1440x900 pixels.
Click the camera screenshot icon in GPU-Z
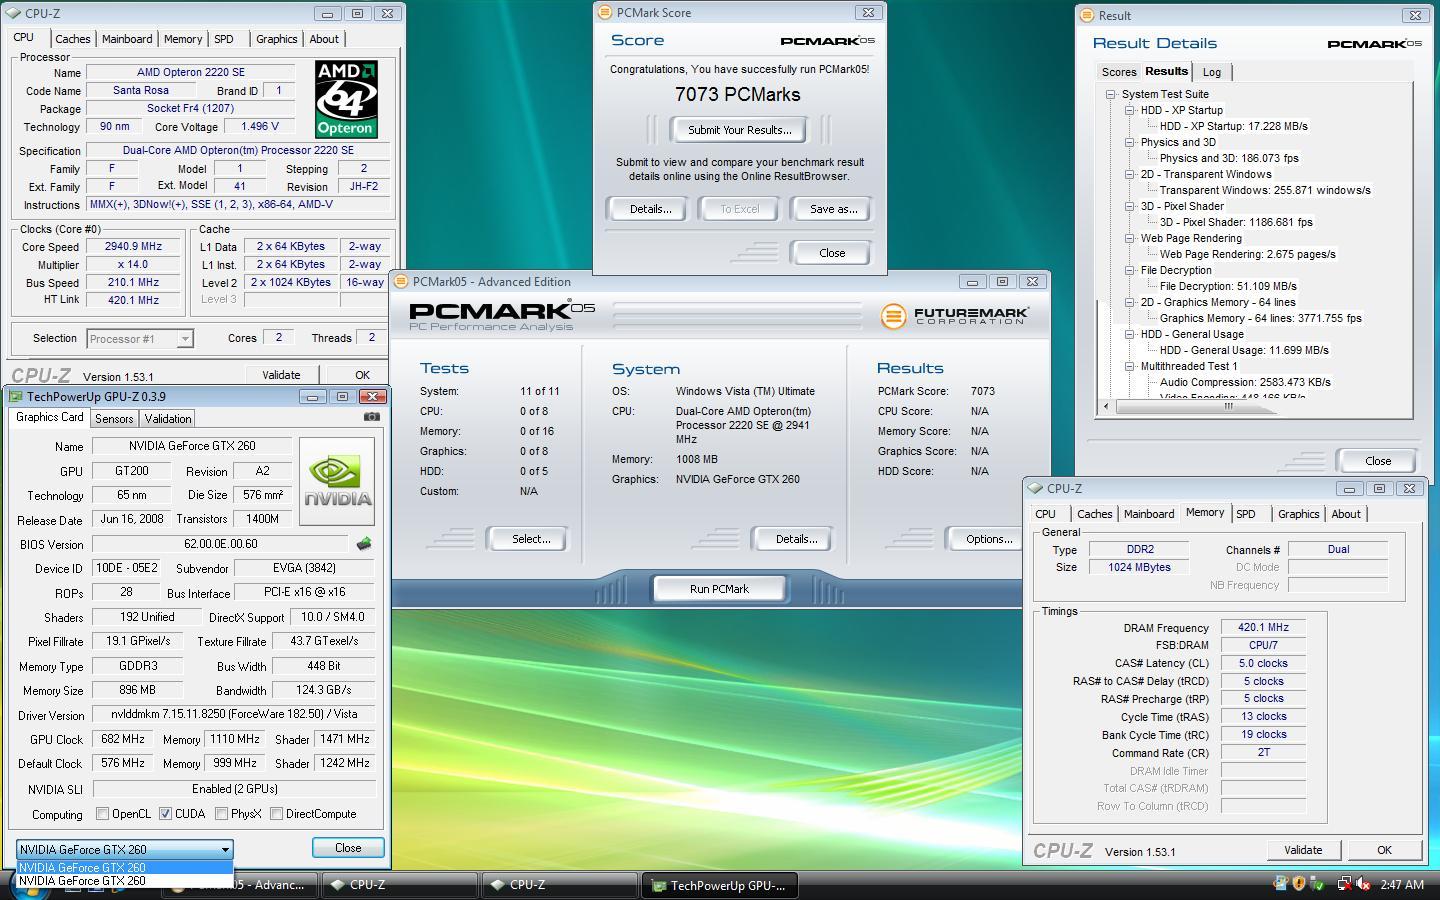pyautogui.click(x=372, y=417)
